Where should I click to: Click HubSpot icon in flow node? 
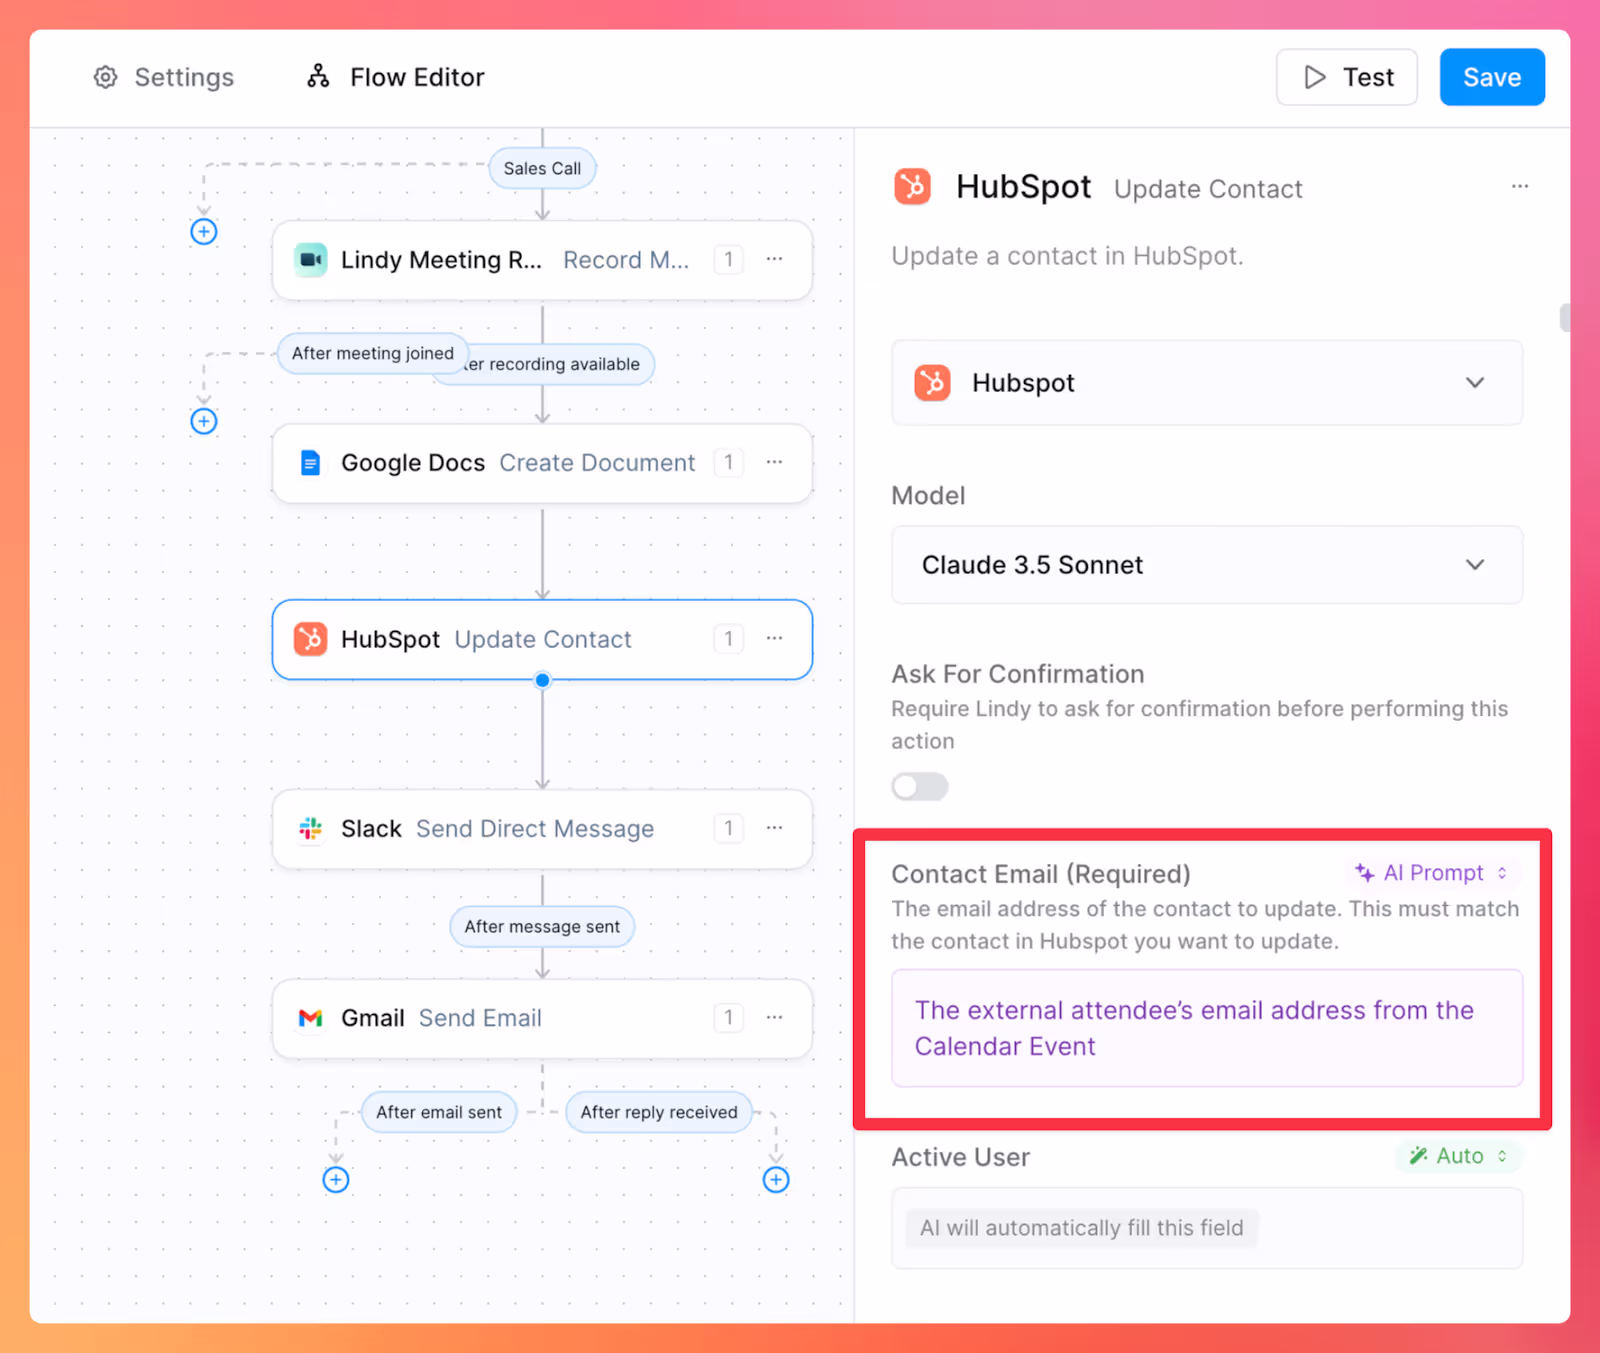tap(311, 639)
